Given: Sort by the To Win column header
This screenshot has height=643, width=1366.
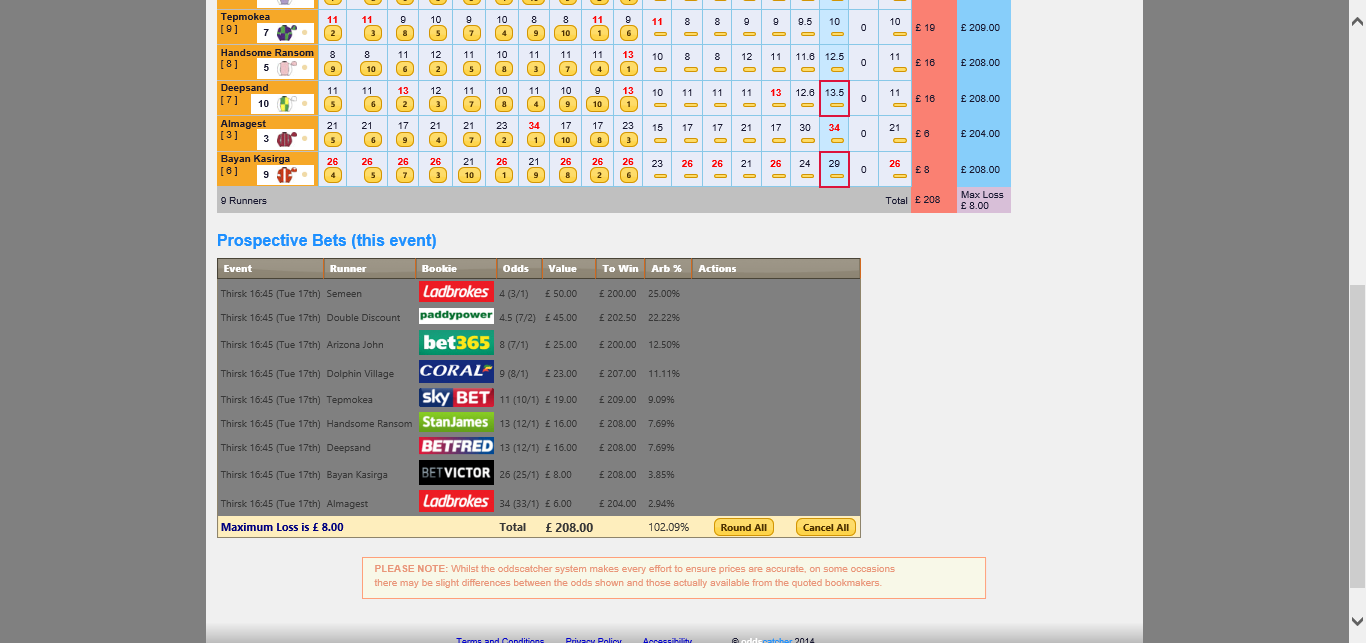Looking at the screenshot, I should click(x=620, y=268).
